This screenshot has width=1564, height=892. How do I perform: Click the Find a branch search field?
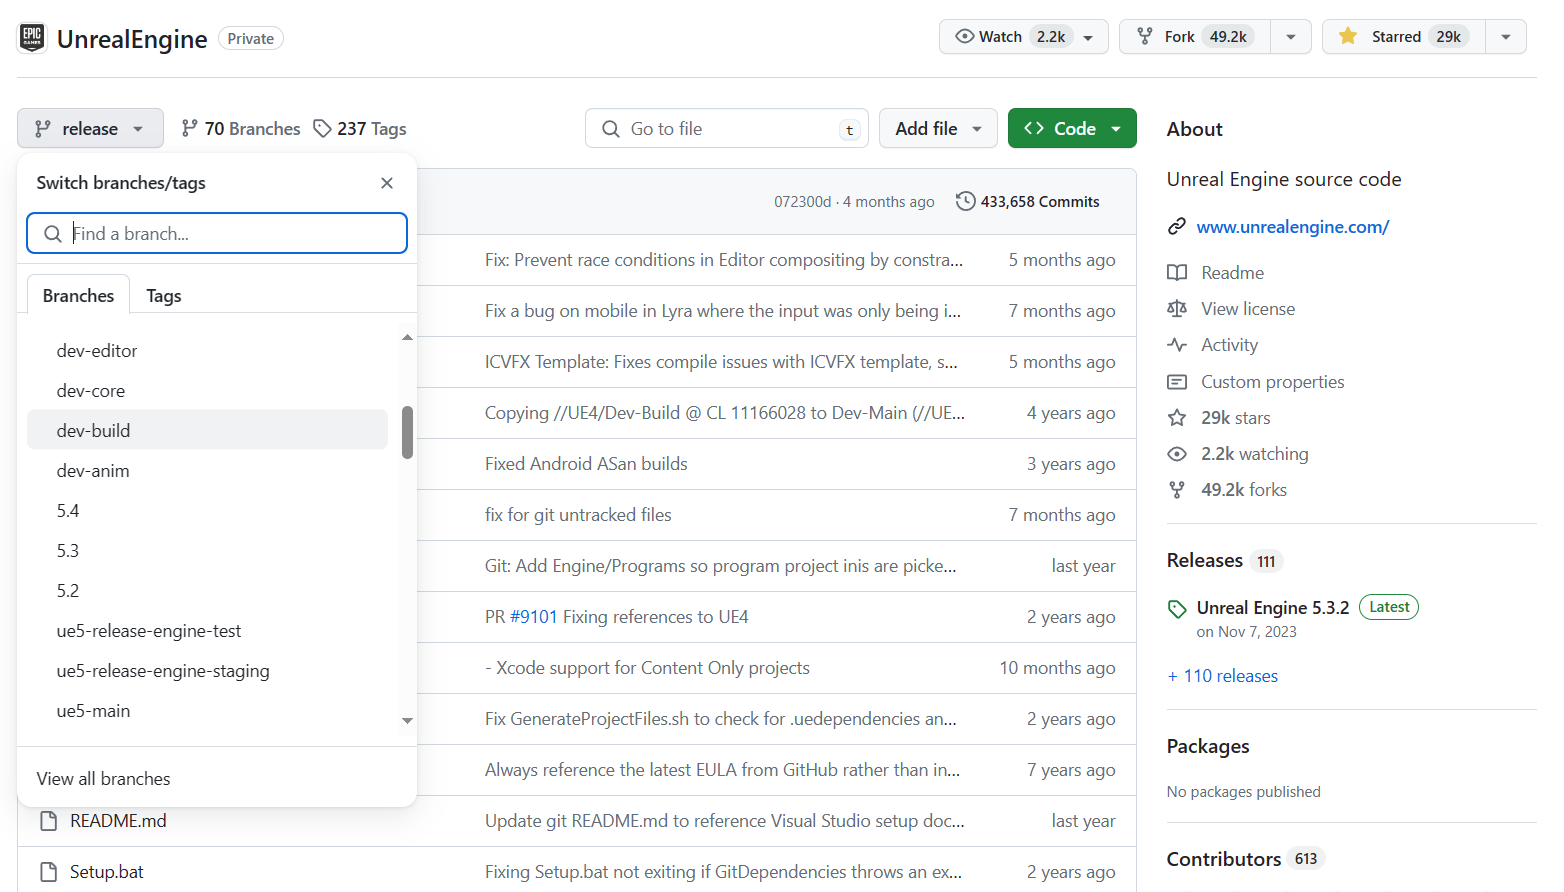pos(217,233)
